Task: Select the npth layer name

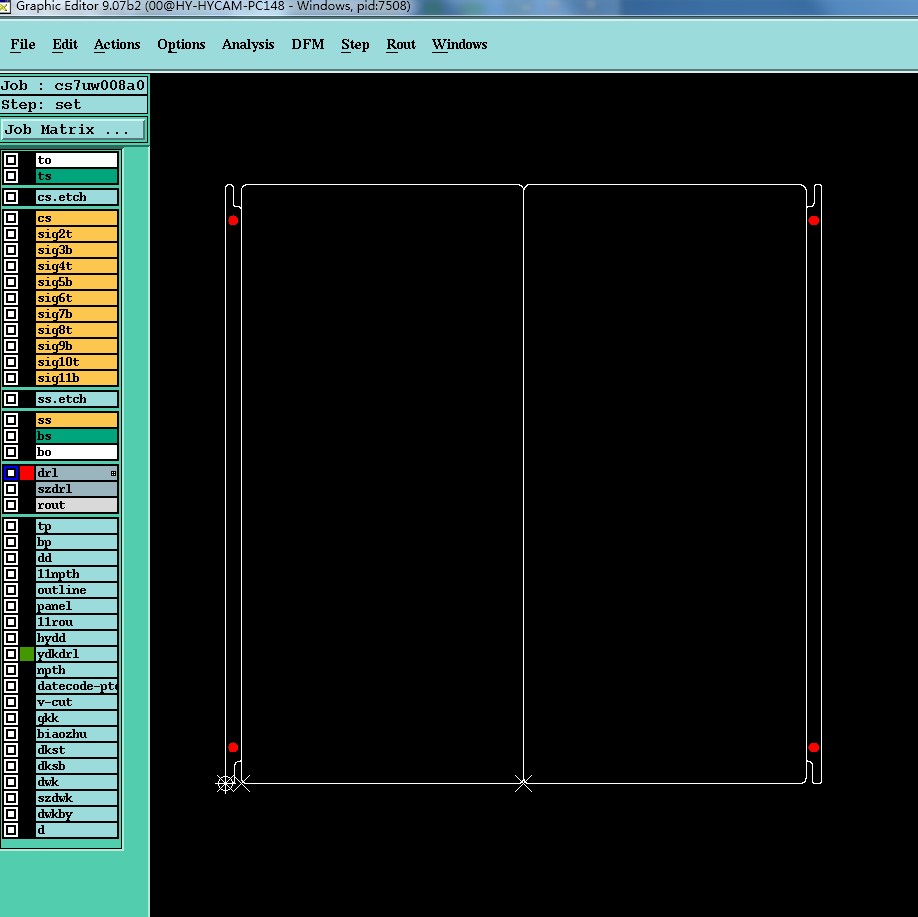Action: pyautogui.click(x=77, y=669)
